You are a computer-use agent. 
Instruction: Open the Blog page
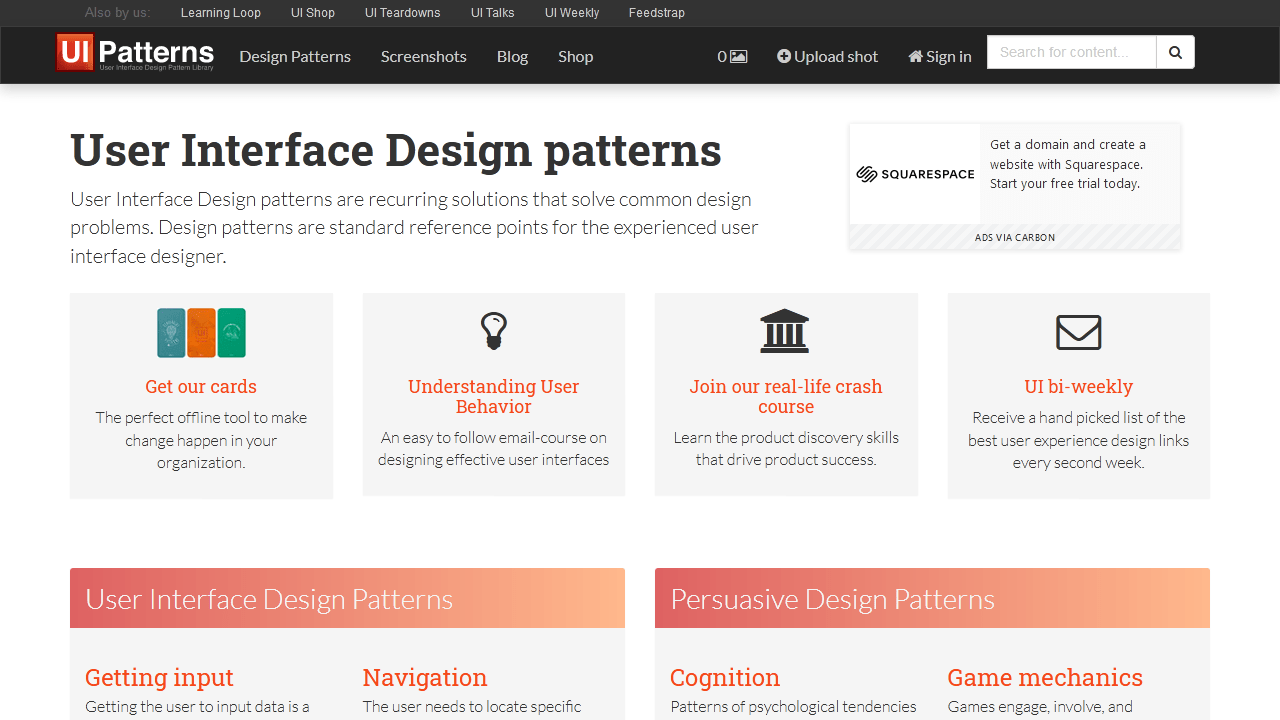(512, 57)
